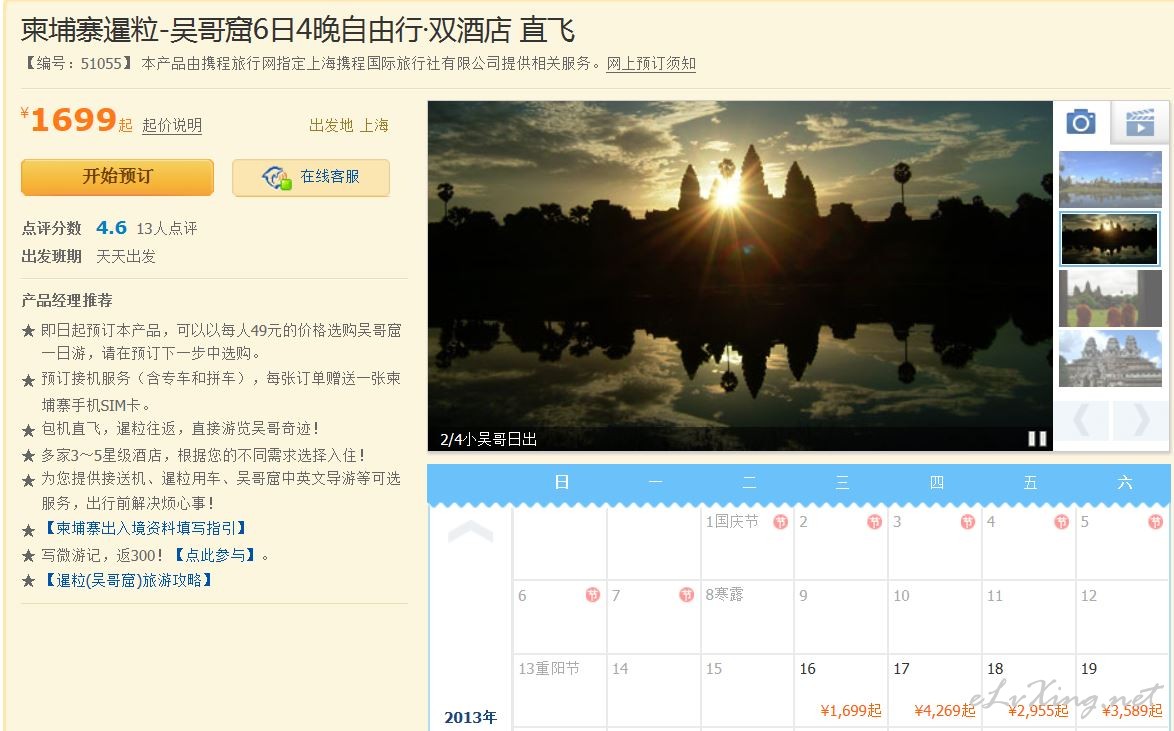Viewport: 1174px width, 731px height.
Task: Click the 2013年 year label
Action: point(471,718)
